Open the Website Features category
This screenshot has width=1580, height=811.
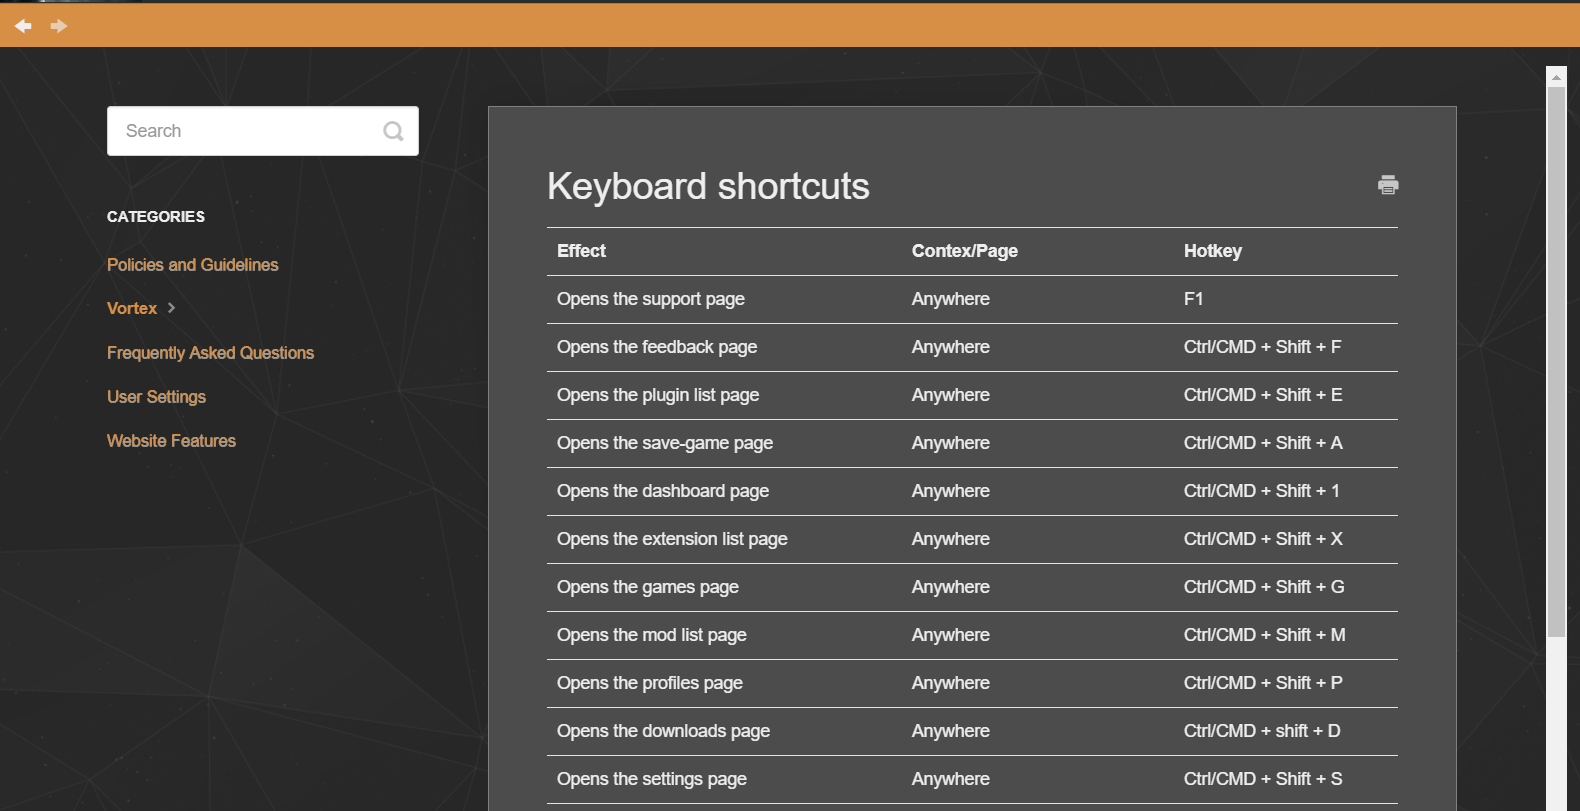[171, 441]
